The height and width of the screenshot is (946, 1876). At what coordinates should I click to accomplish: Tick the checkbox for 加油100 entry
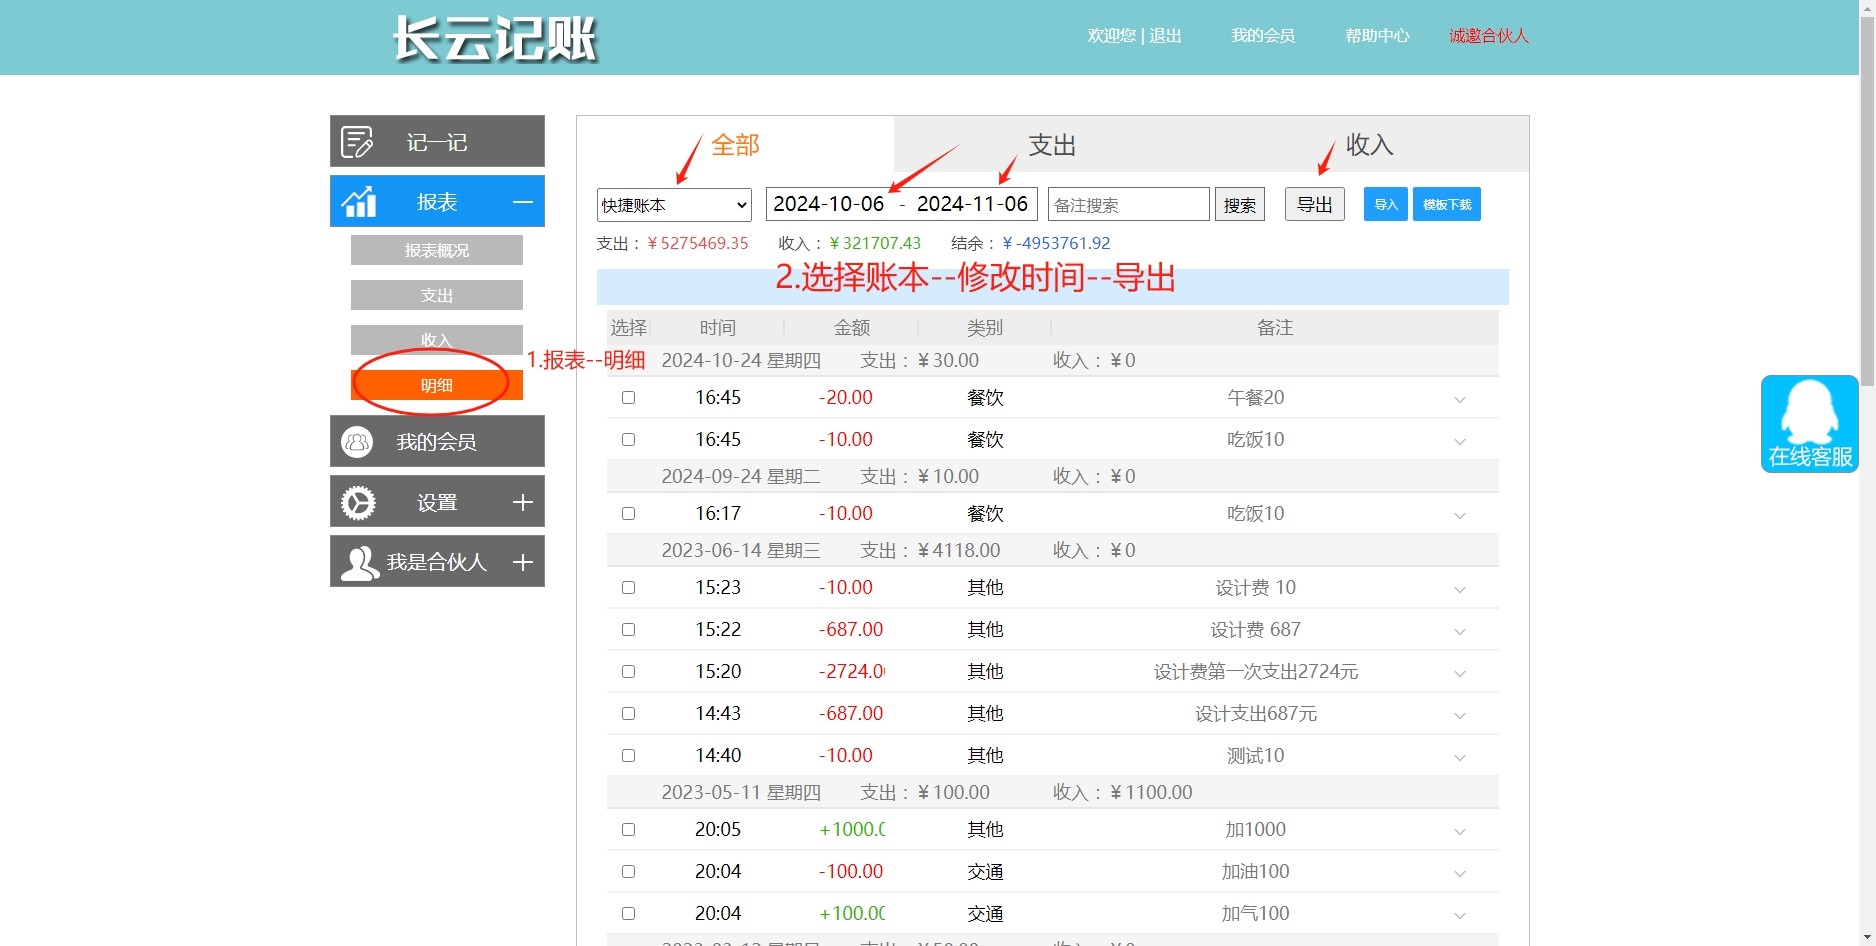click(x=628, y=872)
